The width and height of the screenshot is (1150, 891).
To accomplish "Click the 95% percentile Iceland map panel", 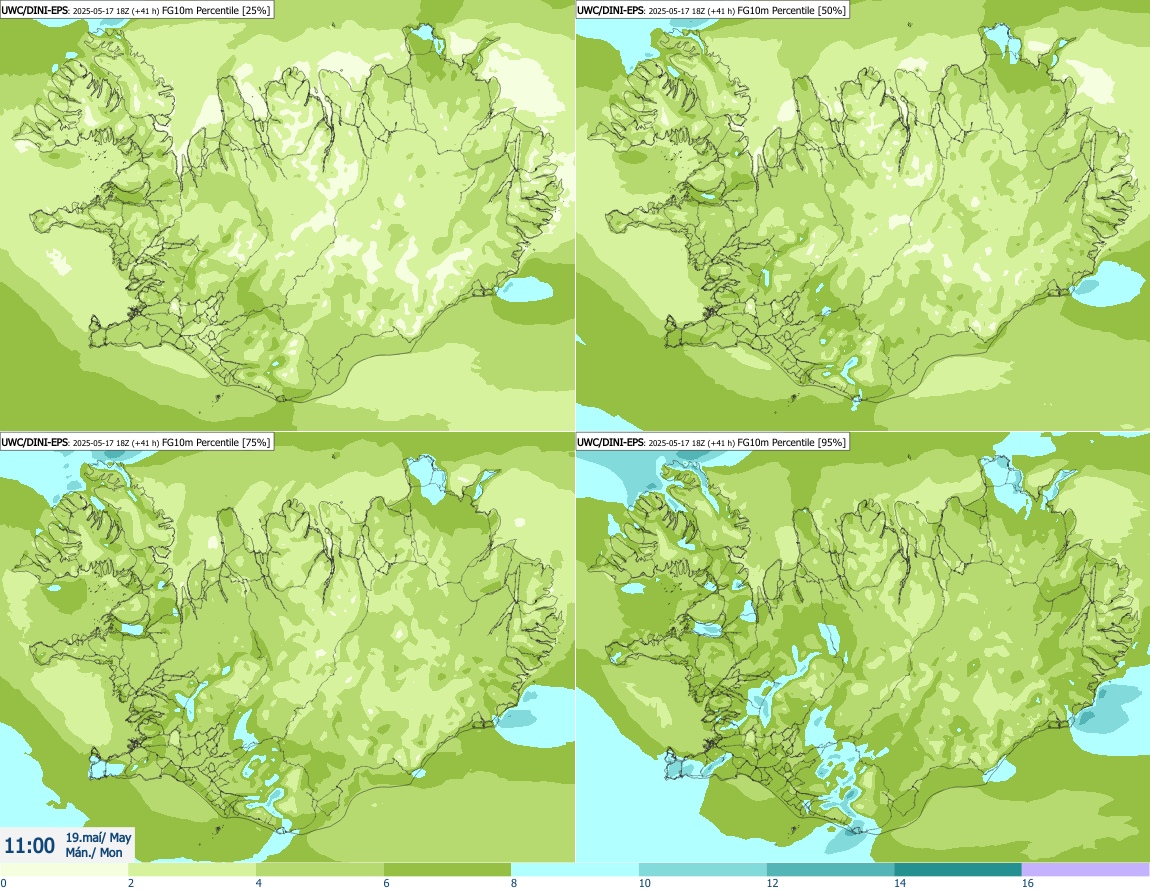I will coord(862,647).
